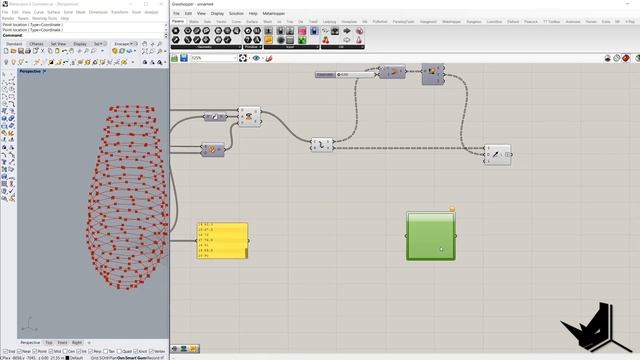Expand the Util panel group
This screenshot has width=640, height=360.
pos(342,47)
